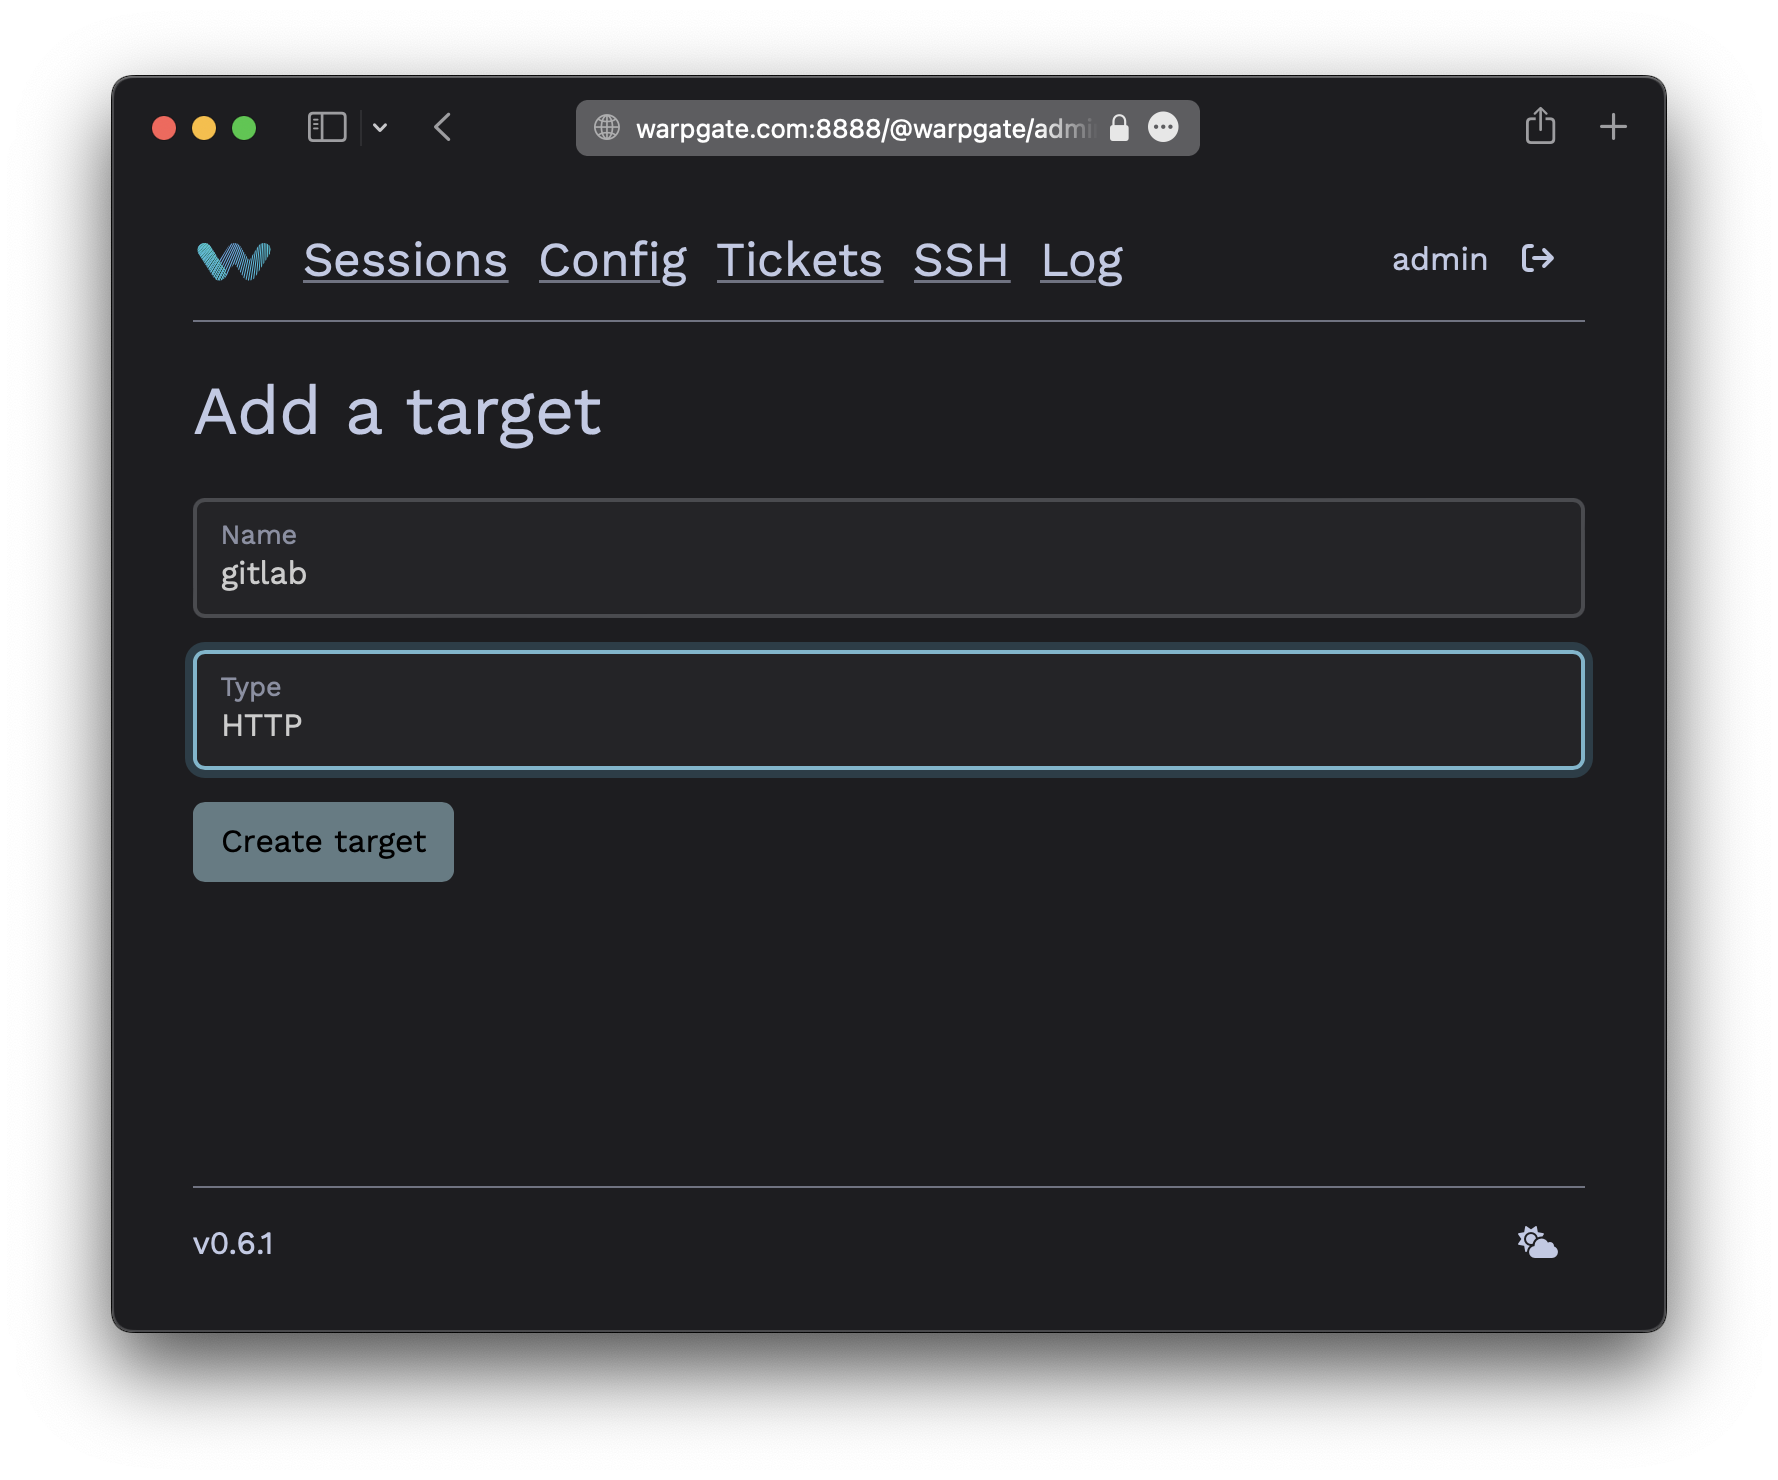Click the Create target button

coord(323,842)
